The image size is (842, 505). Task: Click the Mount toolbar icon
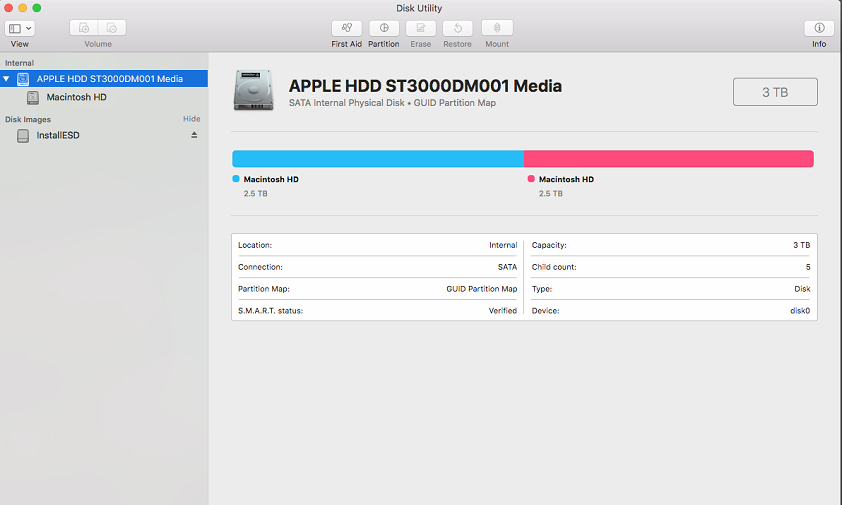[497, 28]
